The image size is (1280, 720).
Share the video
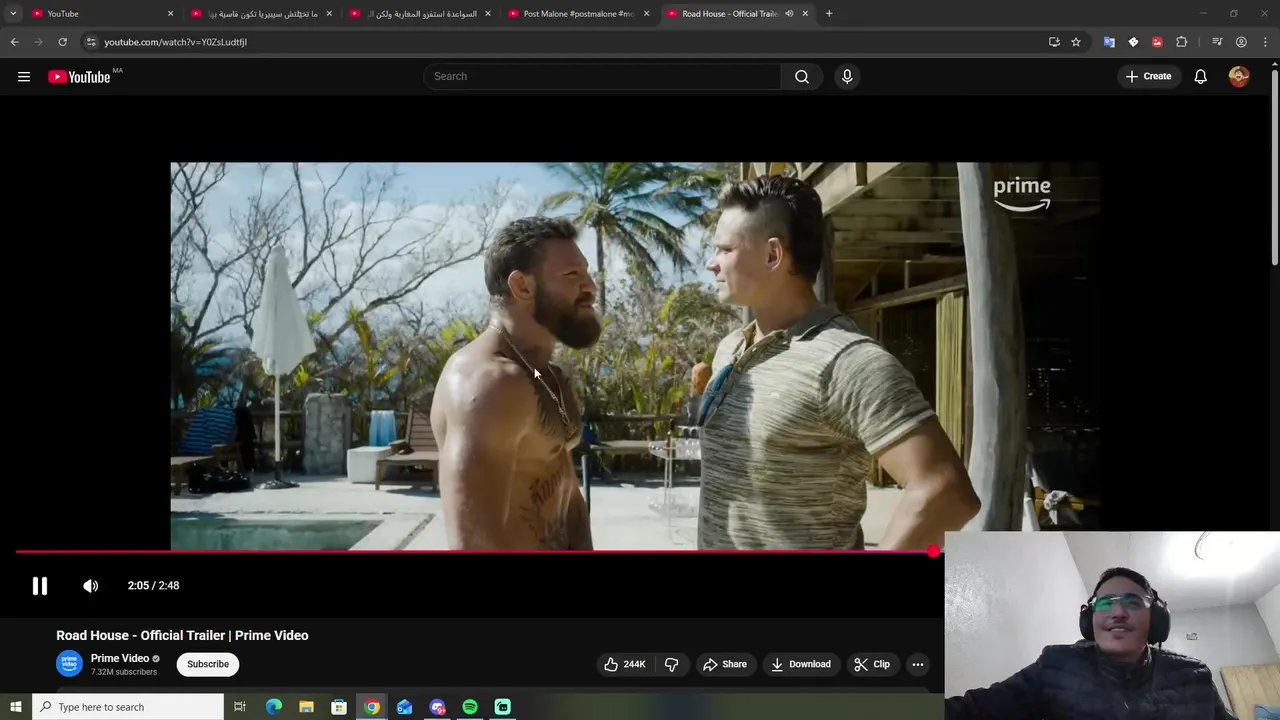point(725,664)
